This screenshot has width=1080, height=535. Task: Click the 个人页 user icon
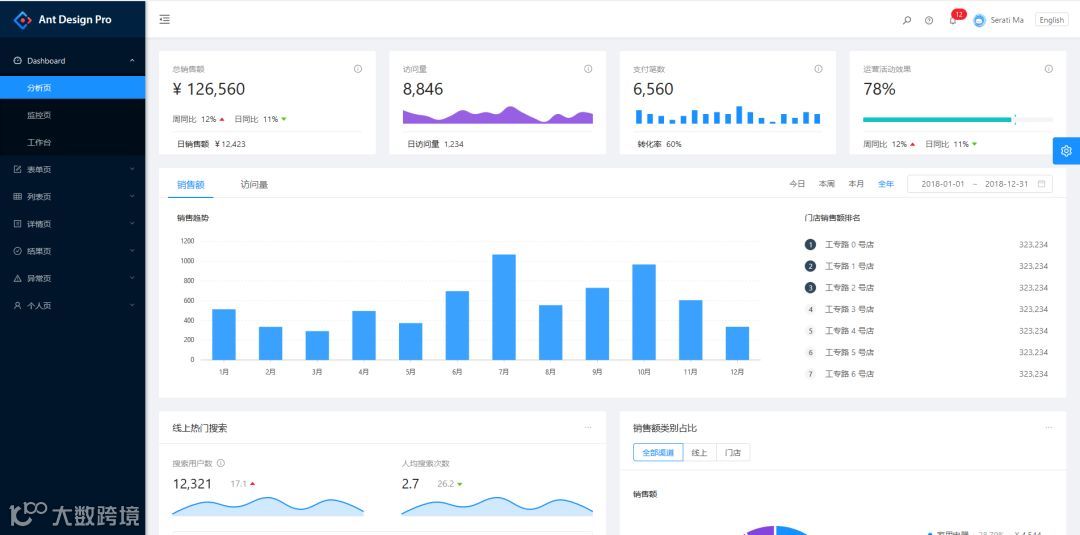pos(18,305)
